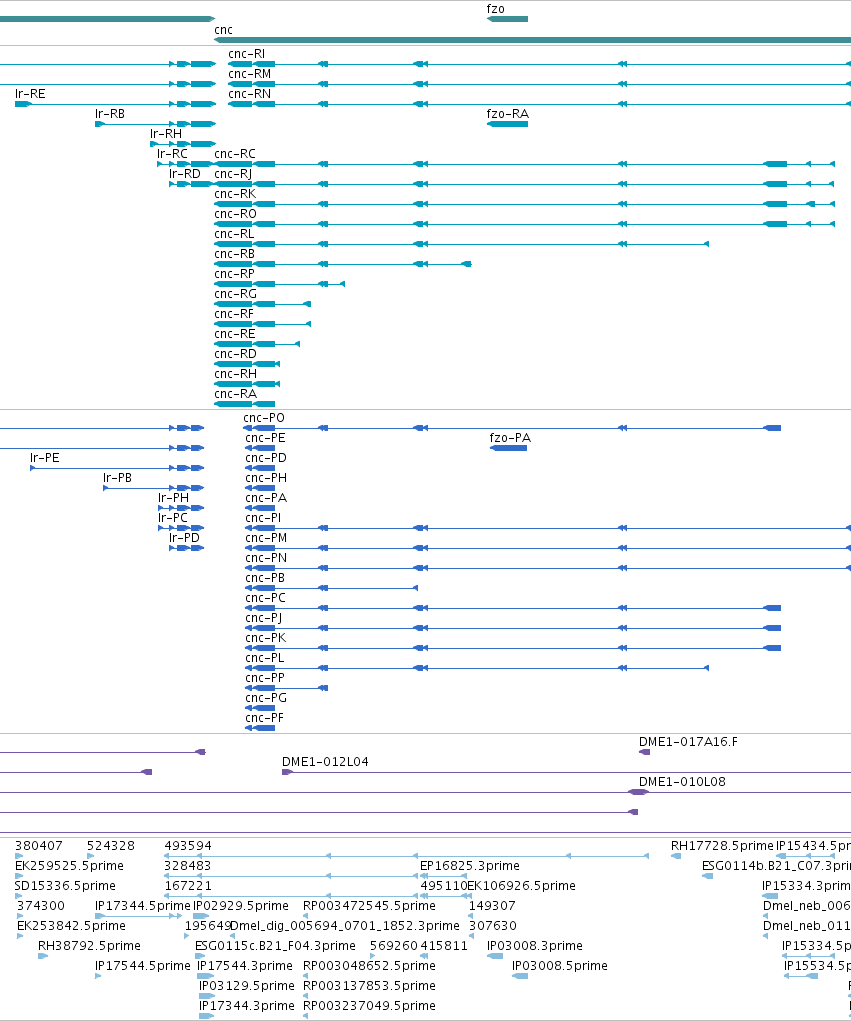Select the cnc-PC protein label

(266, 598)
